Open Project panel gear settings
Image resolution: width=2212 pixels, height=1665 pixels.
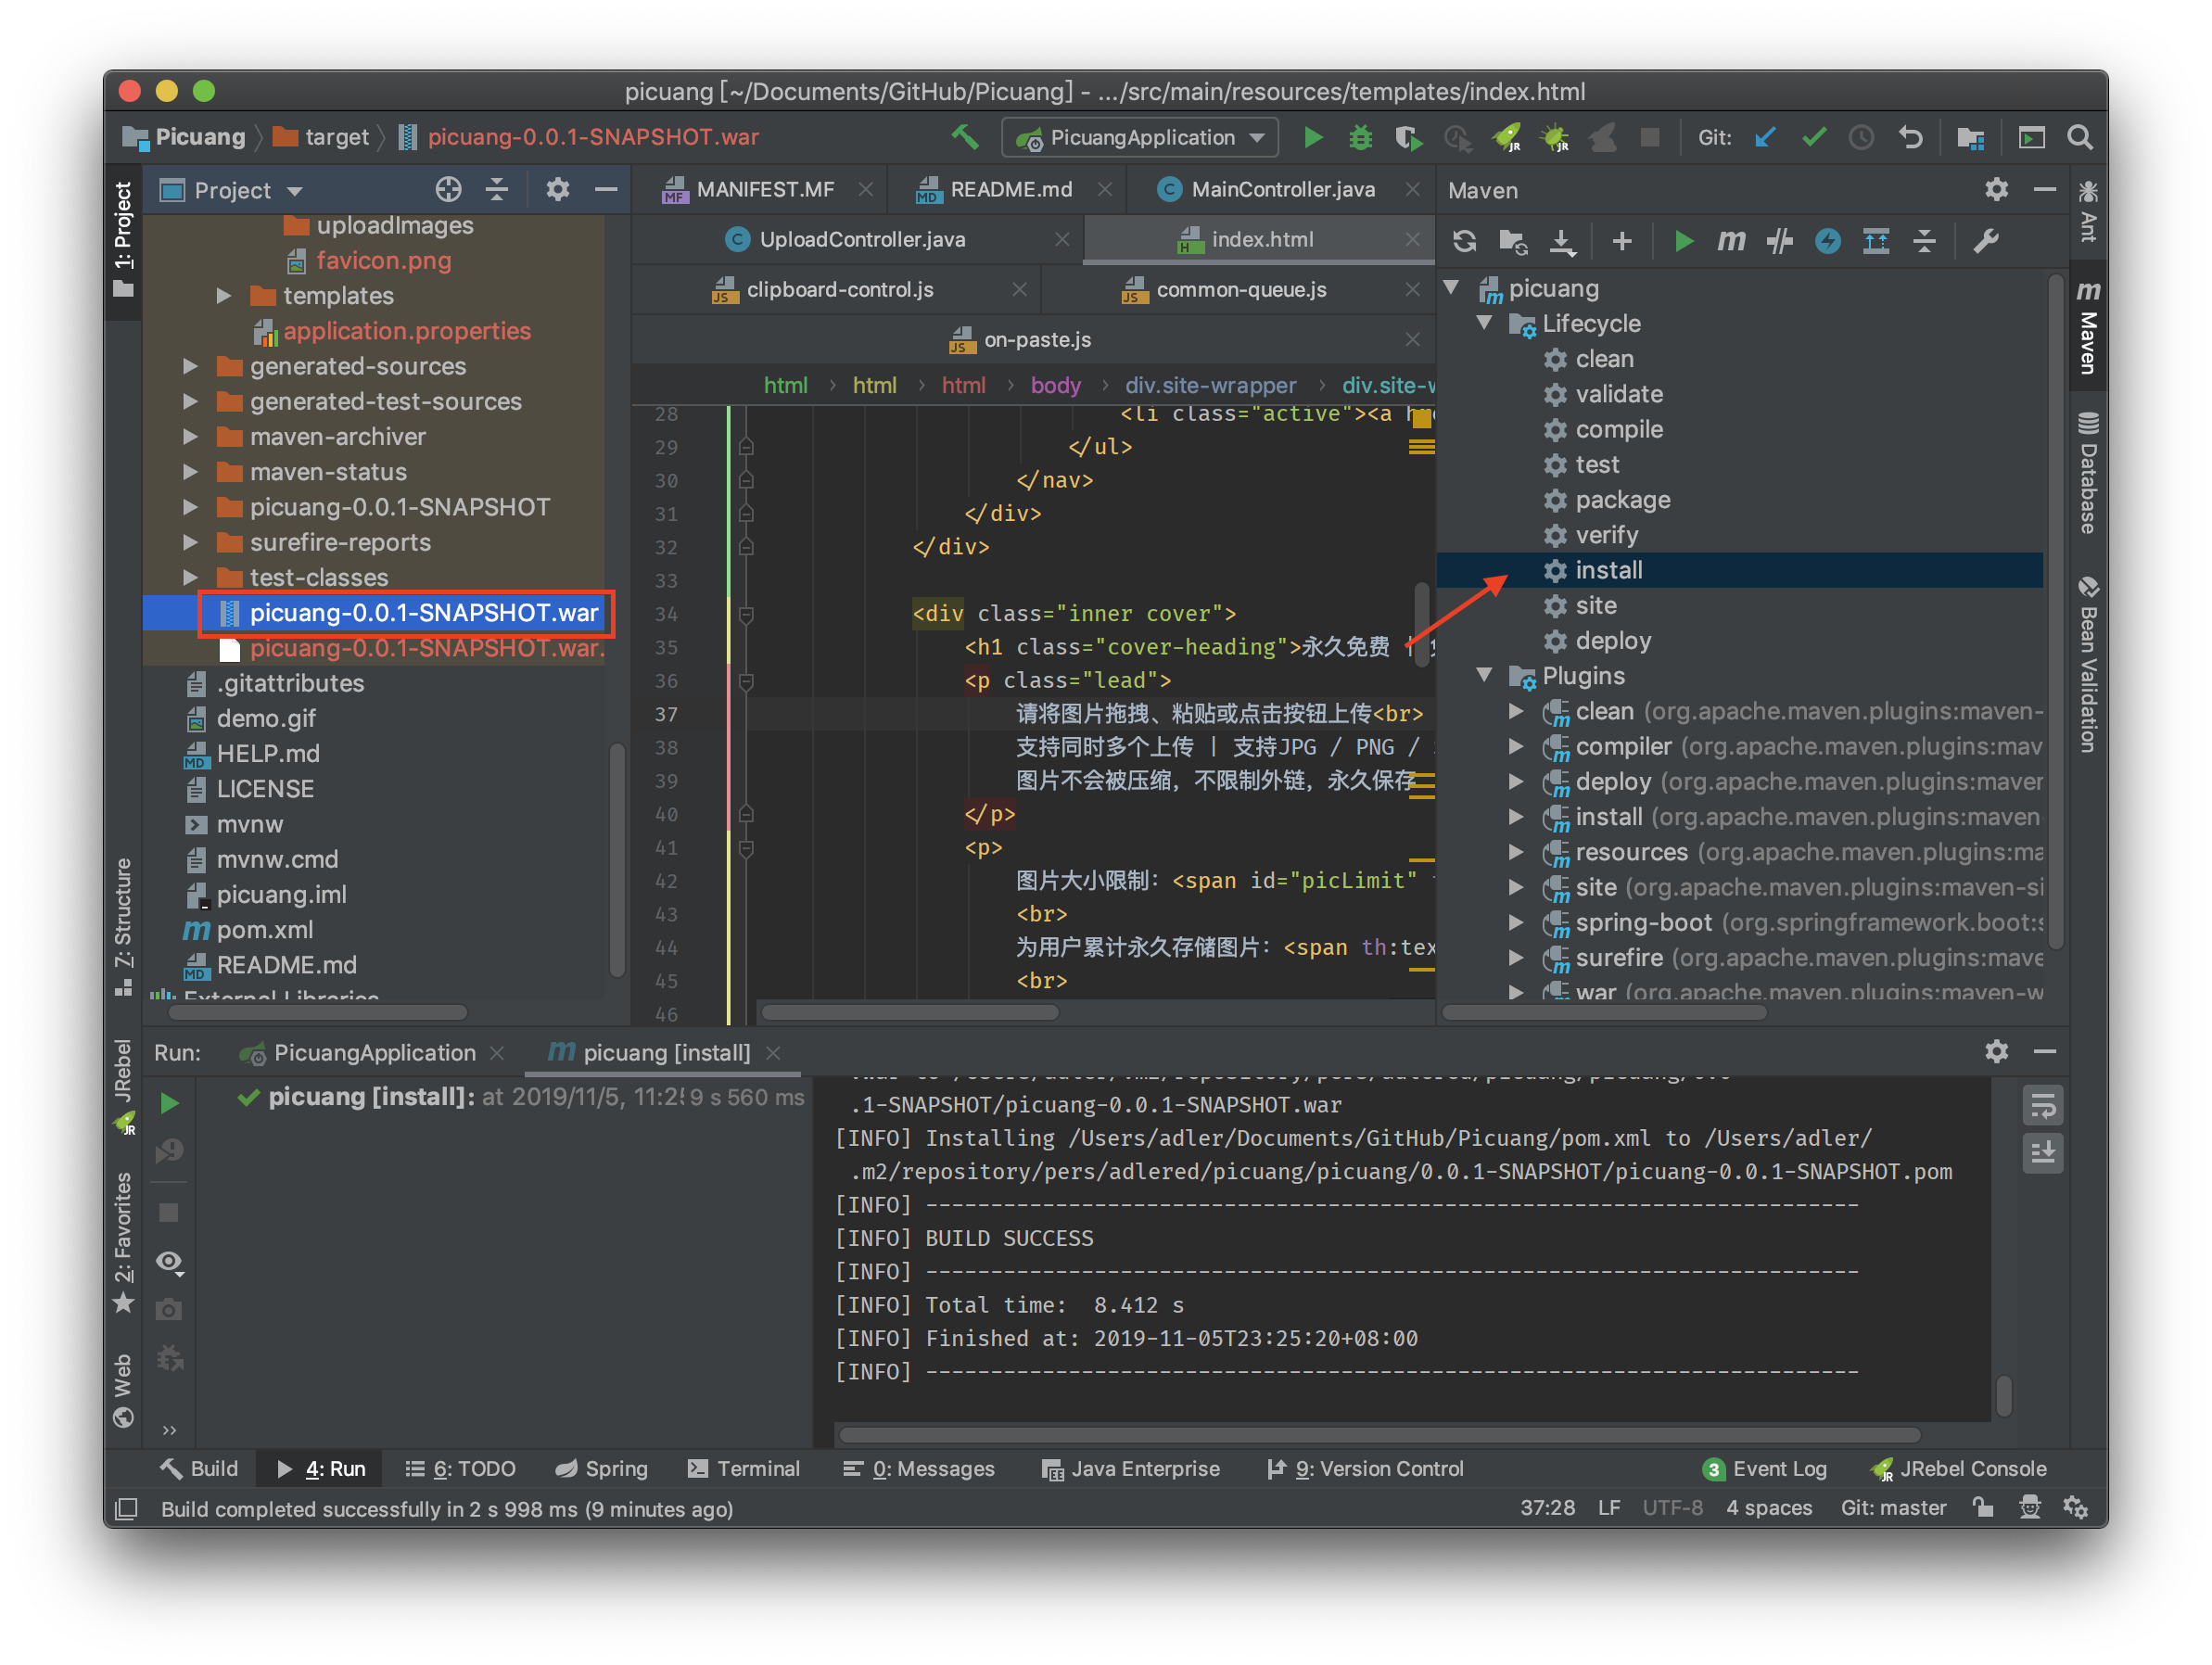click(557, 189)
